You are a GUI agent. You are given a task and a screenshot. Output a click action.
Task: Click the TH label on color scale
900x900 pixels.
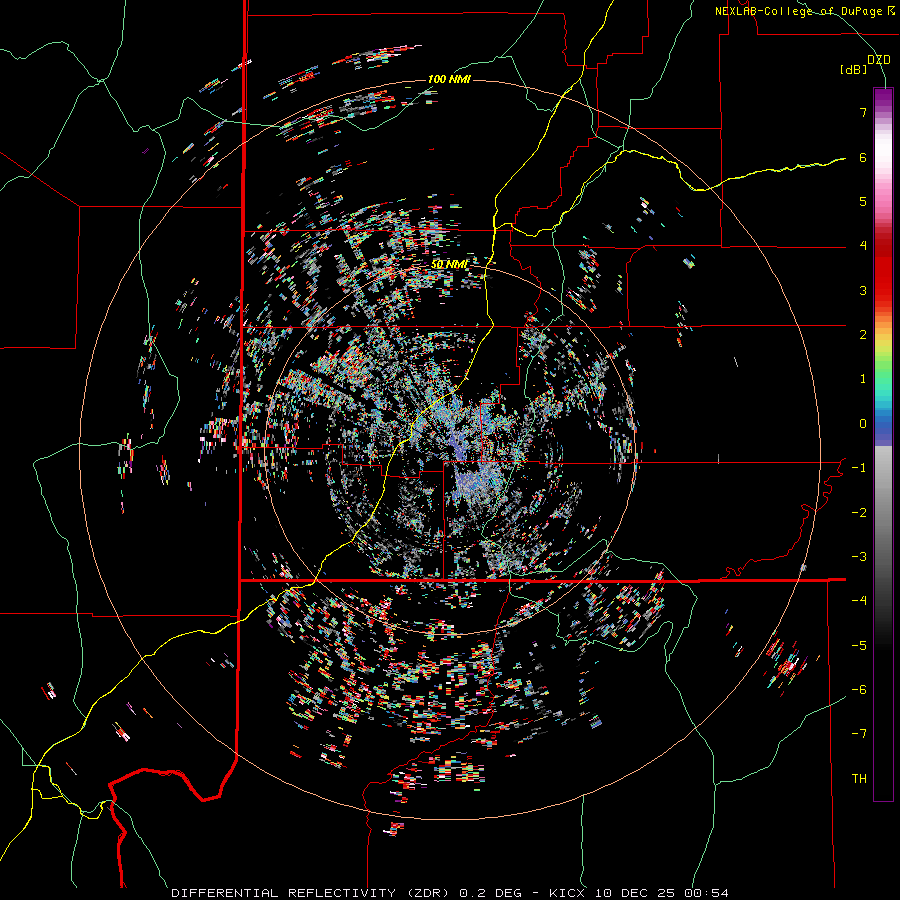tap(859, 779)
